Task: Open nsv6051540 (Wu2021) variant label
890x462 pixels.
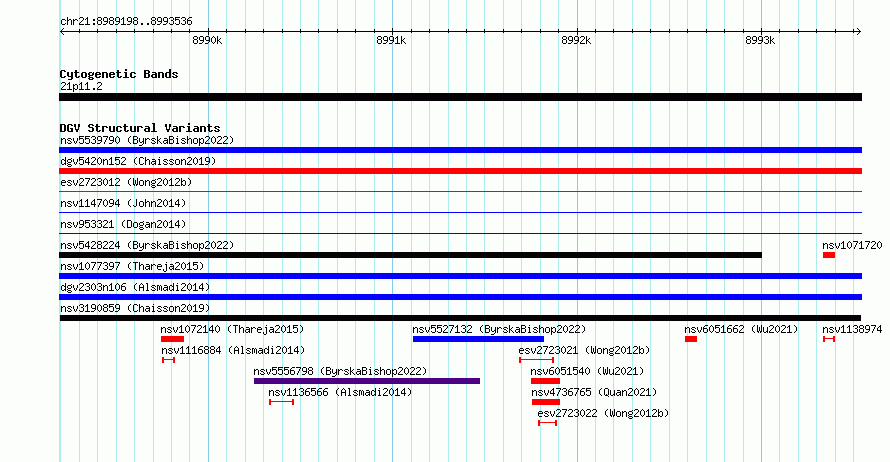Action: pos(587,371)
